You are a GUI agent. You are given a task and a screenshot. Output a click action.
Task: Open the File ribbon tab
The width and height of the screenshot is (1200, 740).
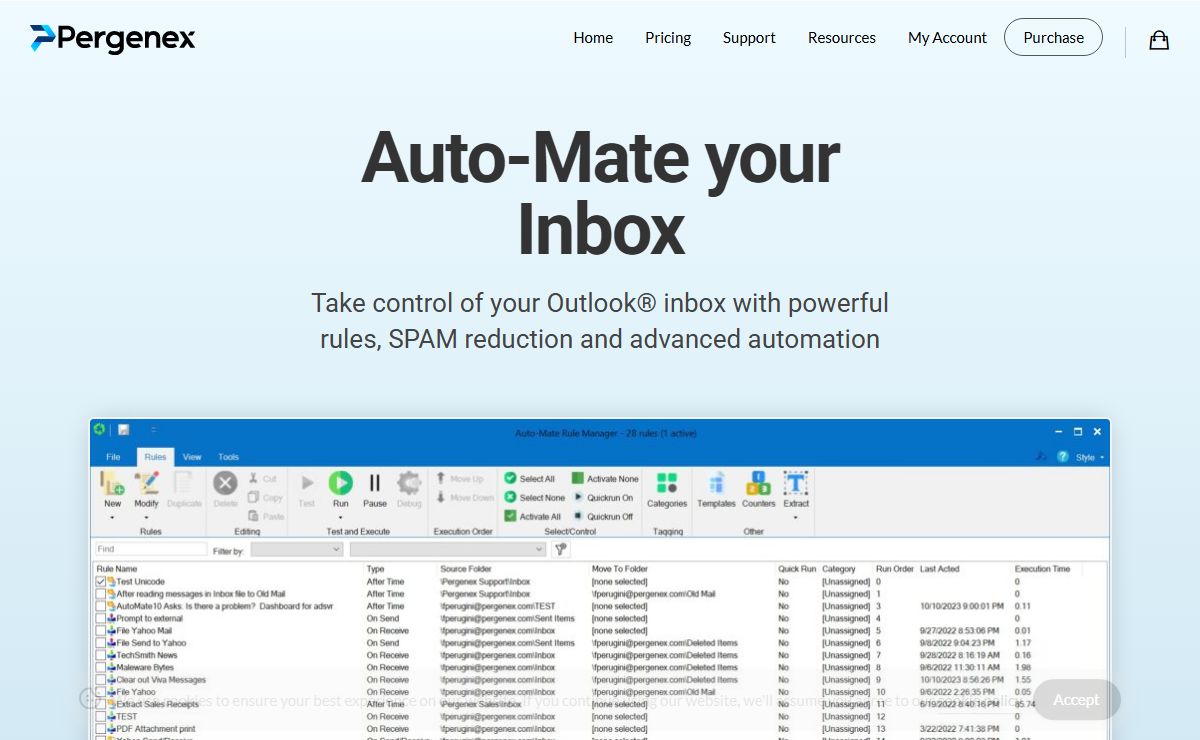pyautogui.click(x=113, y=457)
